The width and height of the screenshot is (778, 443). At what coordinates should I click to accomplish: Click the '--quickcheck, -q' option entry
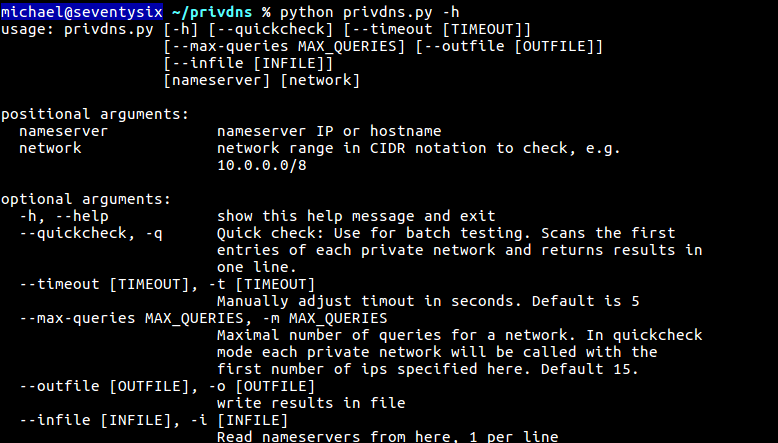[91, 233]
